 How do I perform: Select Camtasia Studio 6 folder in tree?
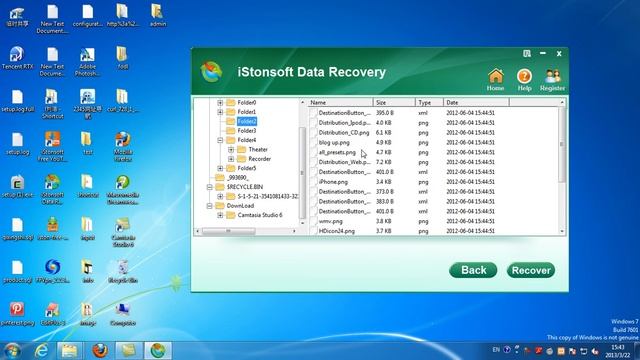(260, 215)
